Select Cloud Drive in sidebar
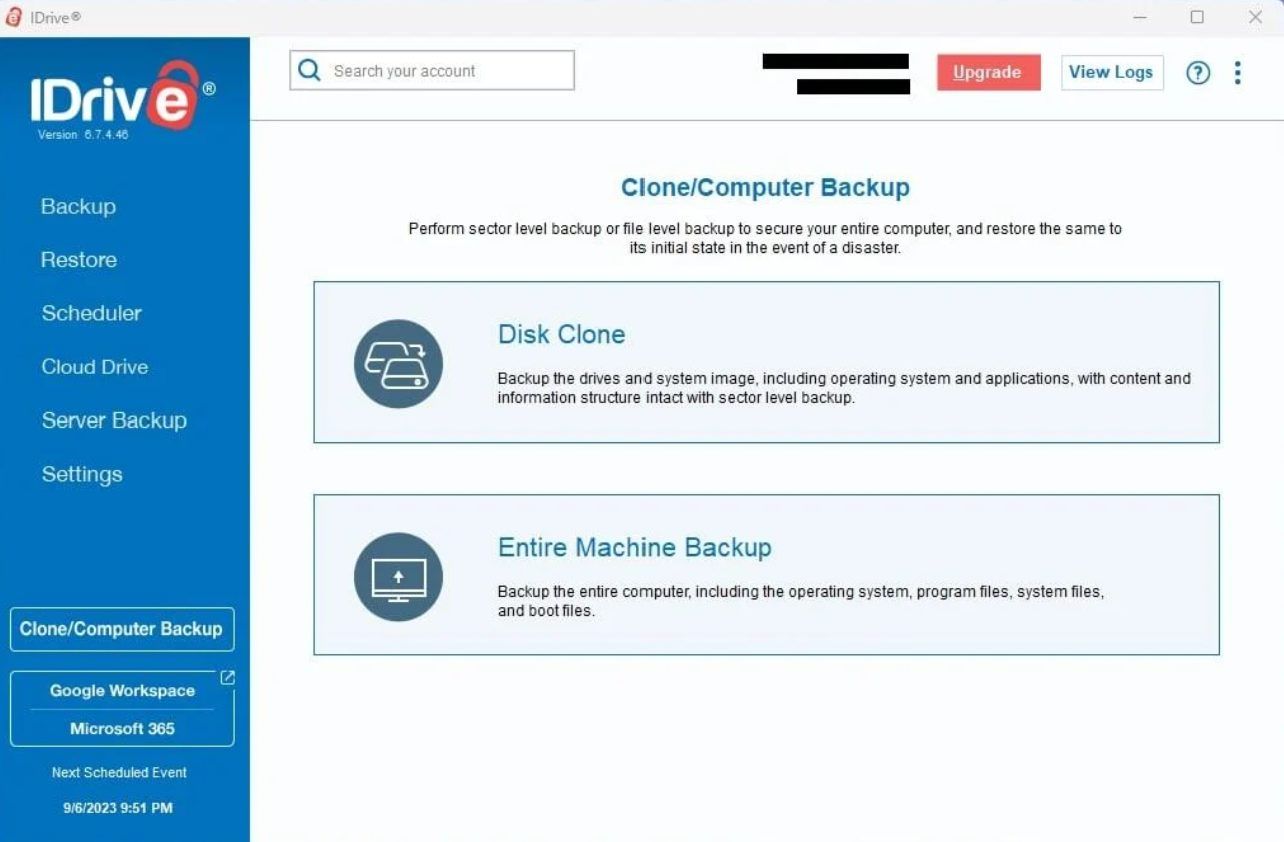Image resolution: width=1284 pixels, height=842 pixels. (95, 367)
